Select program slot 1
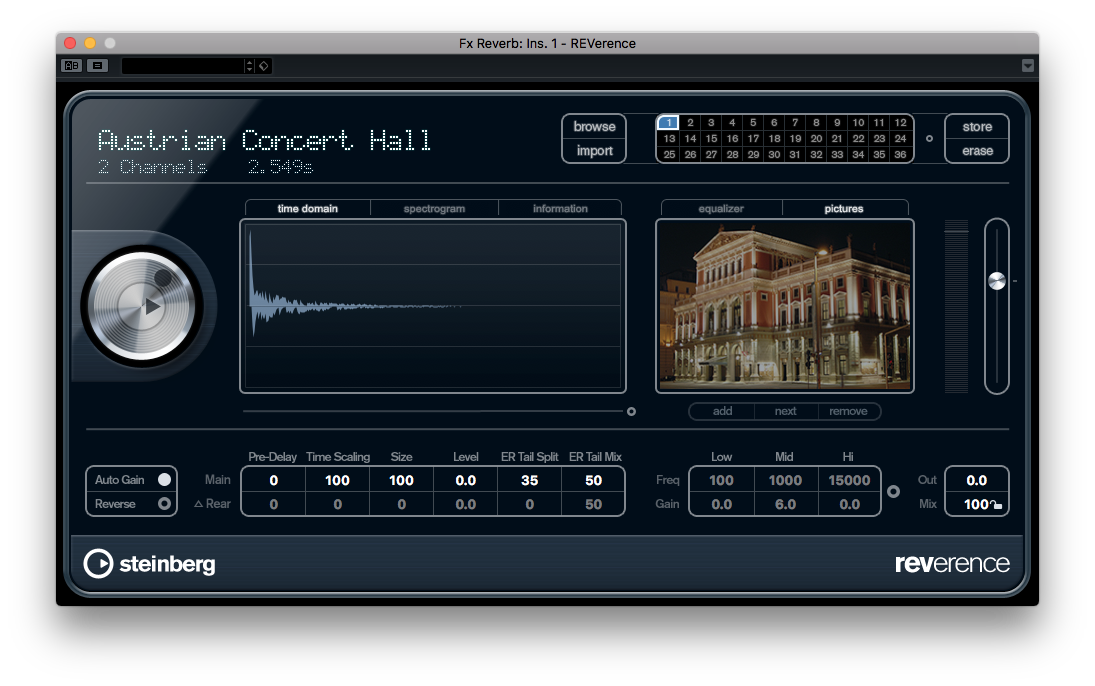Viewport: 1095px width, 686px height. (x=669, y=122)
